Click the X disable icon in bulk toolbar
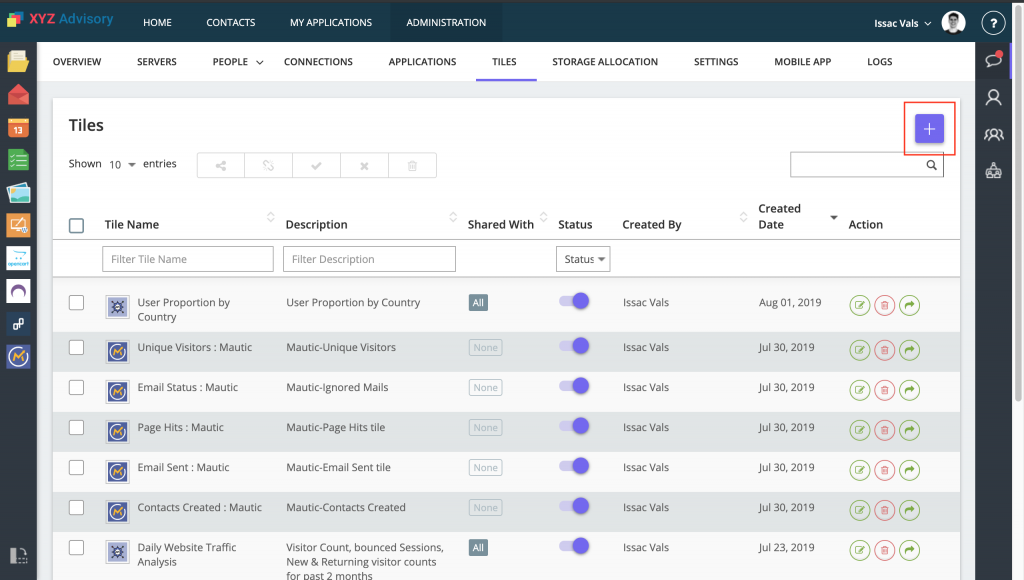 tap(364, 166)
